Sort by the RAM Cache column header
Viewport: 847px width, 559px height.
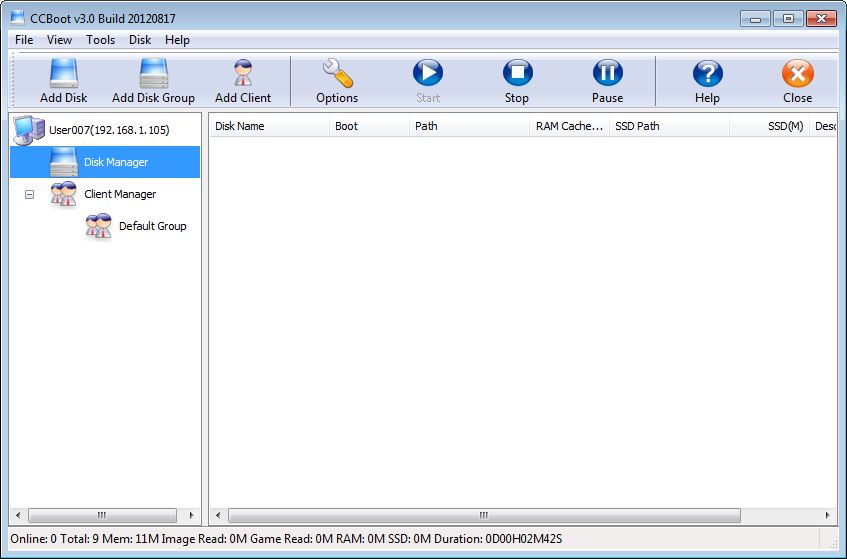pos(569,126)
